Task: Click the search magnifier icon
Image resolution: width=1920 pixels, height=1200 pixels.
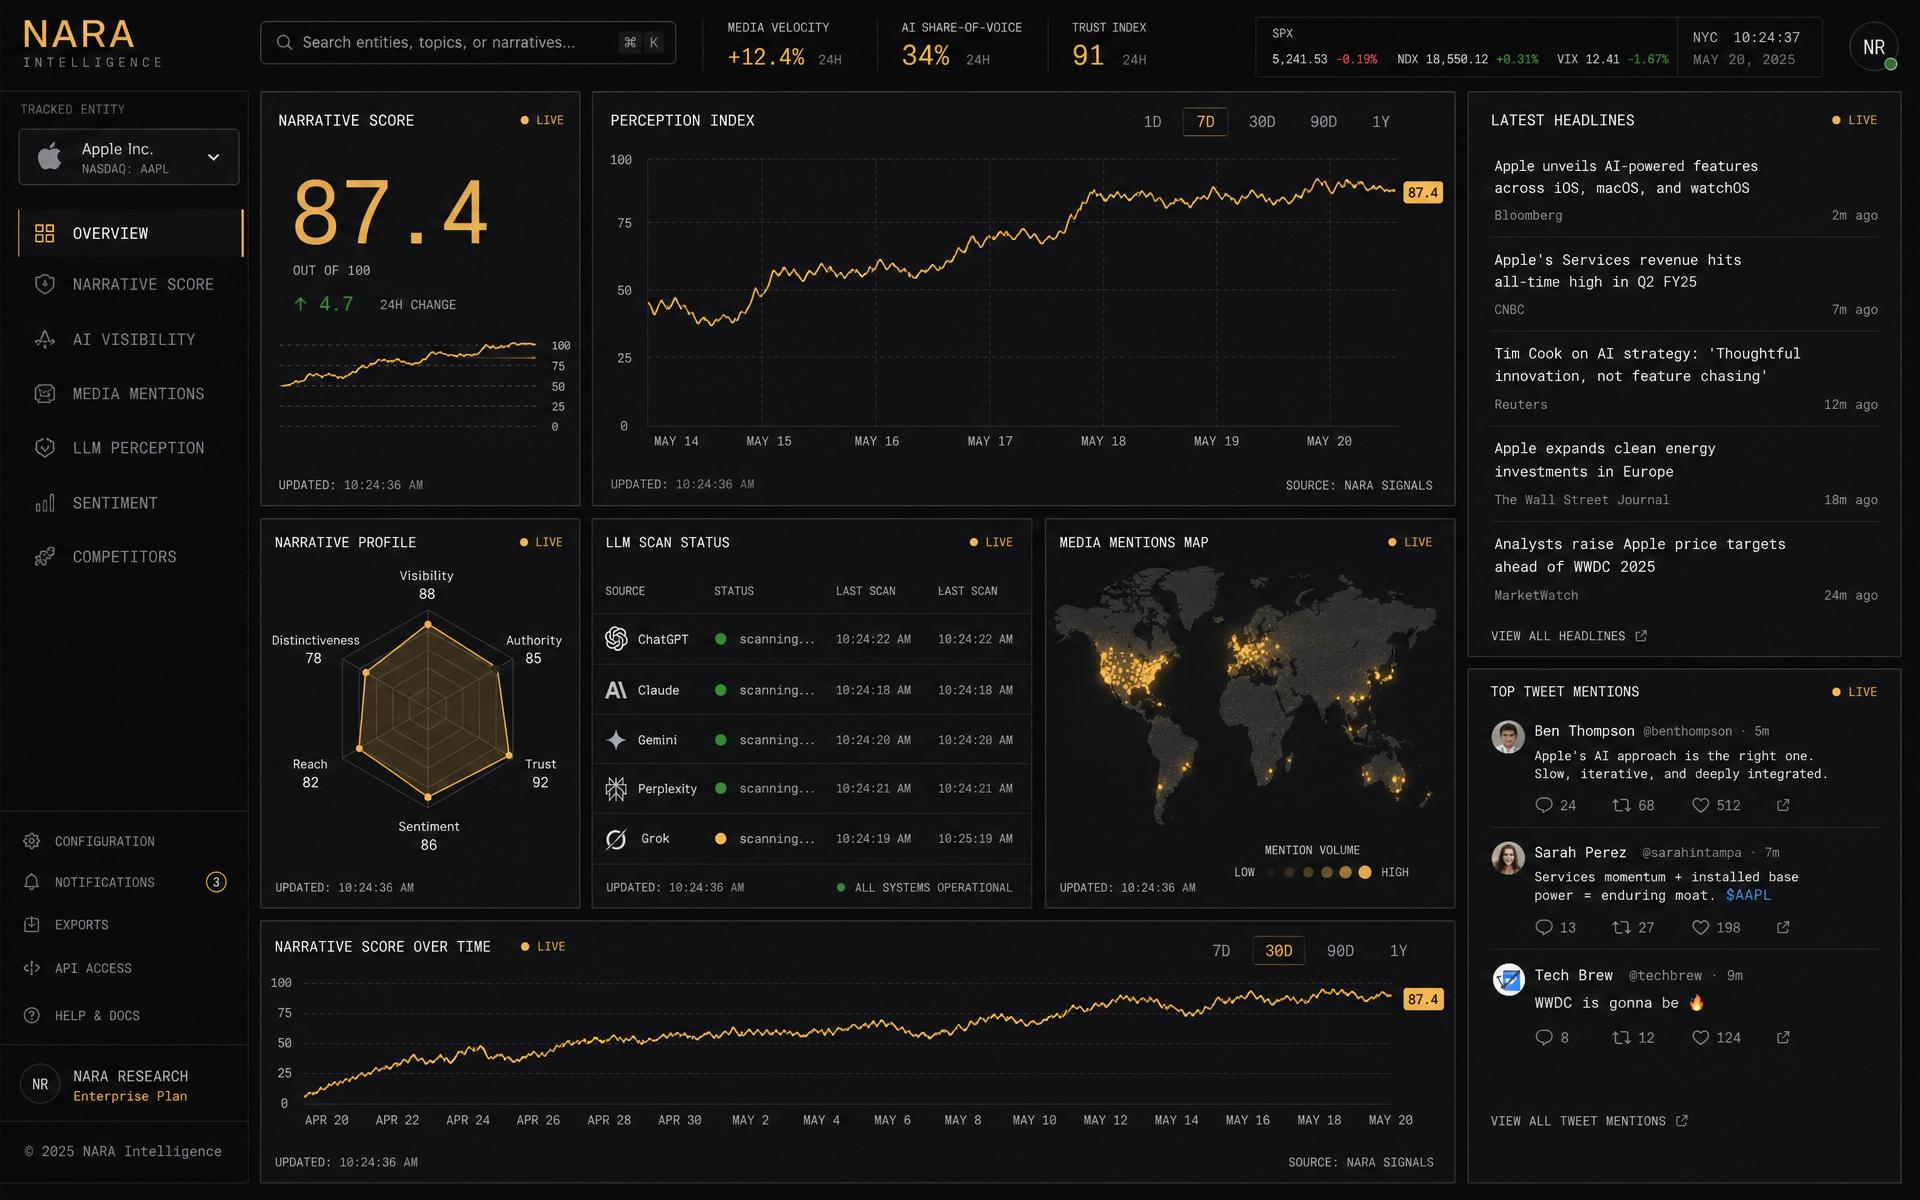Action: tap(284, 42)
